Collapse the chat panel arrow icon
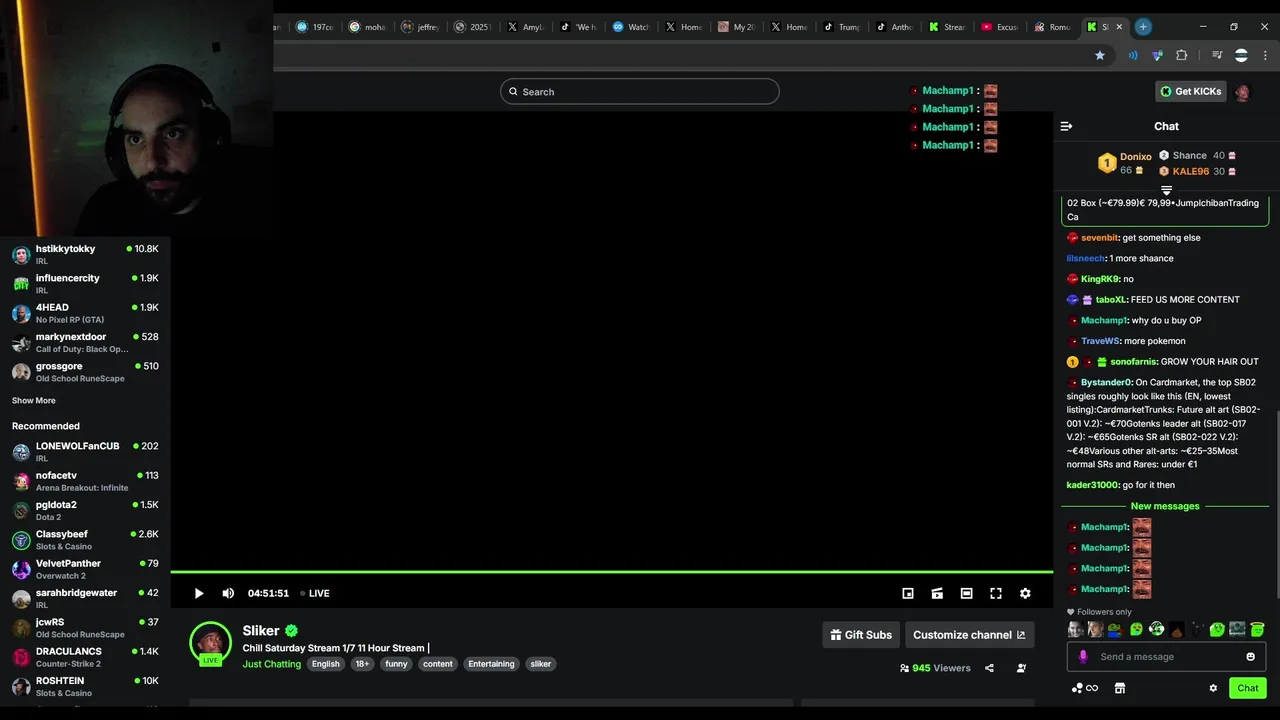Viewport: 1280px width, 720px height. (1066, 126)
